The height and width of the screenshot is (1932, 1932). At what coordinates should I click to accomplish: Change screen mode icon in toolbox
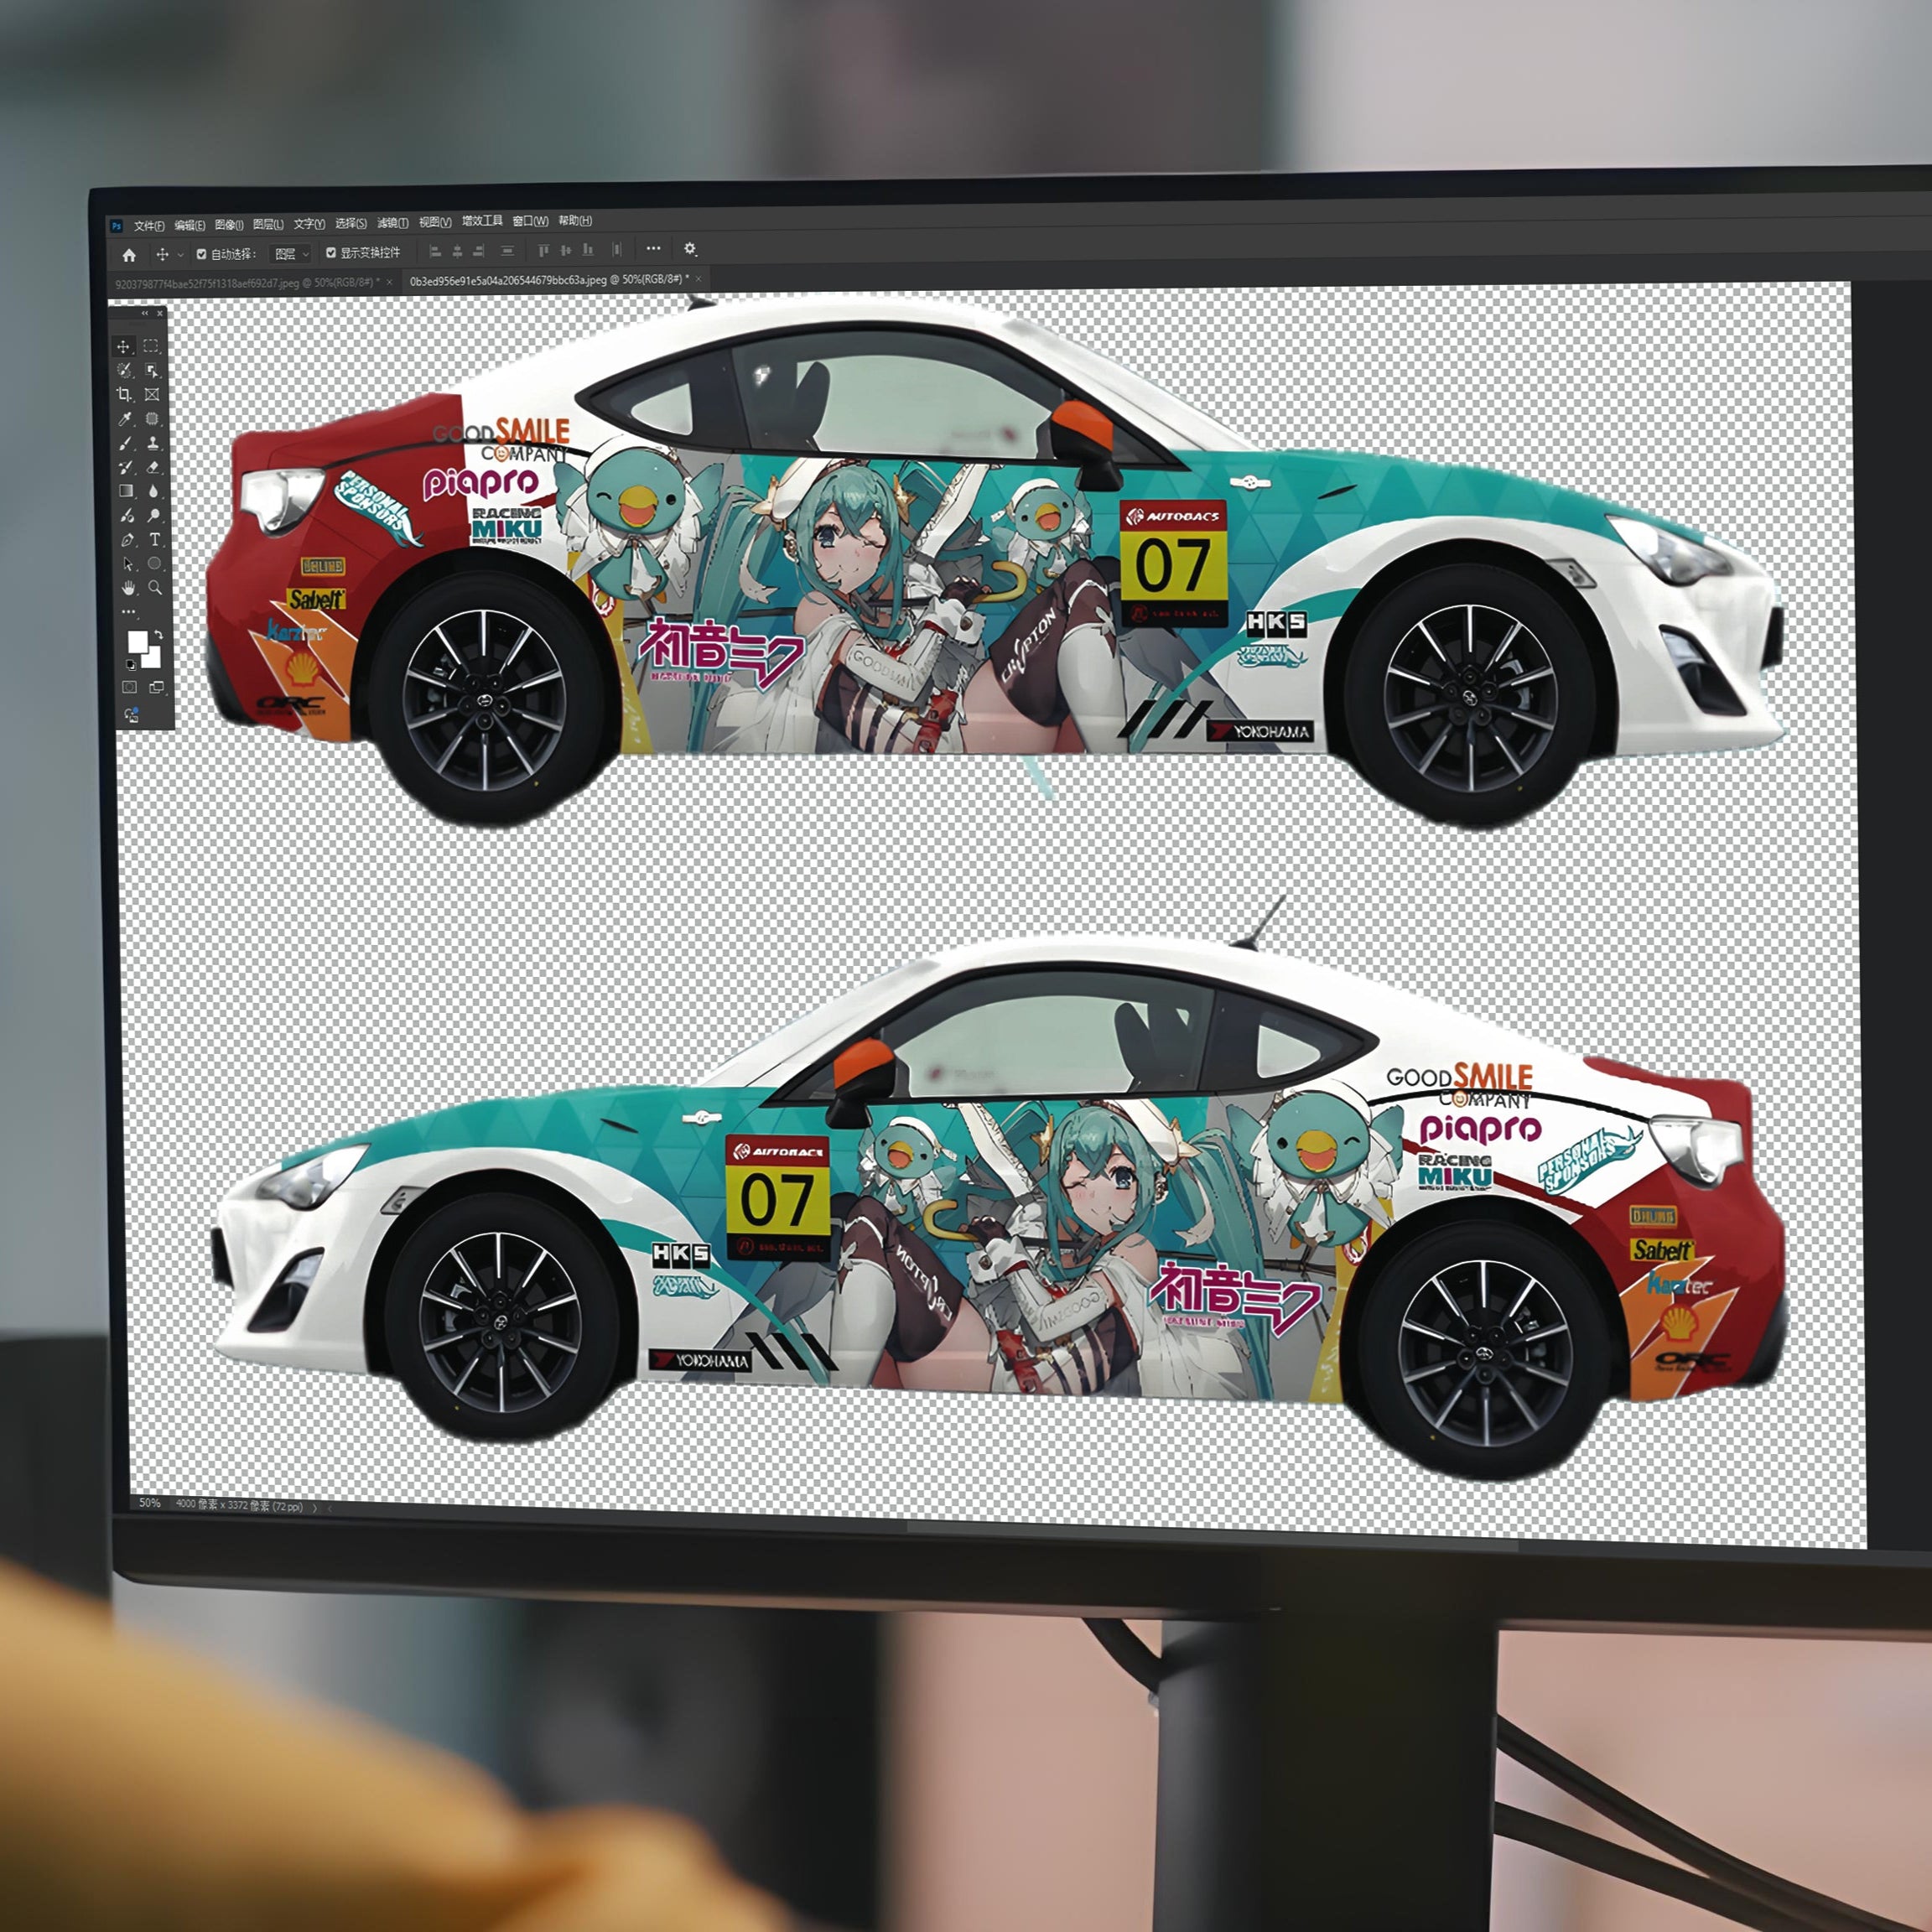[157, 688]
